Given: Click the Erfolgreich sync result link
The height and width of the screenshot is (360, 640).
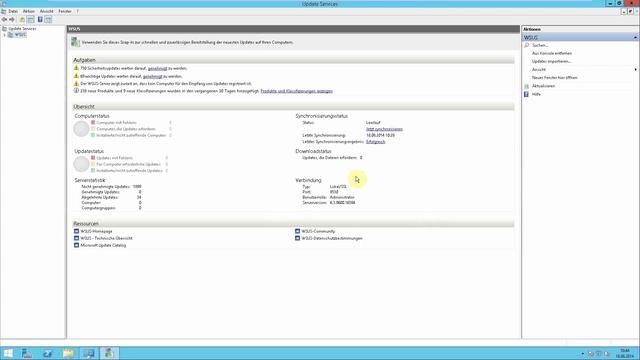Looking at the screenshot, I should tap(376, 142).
